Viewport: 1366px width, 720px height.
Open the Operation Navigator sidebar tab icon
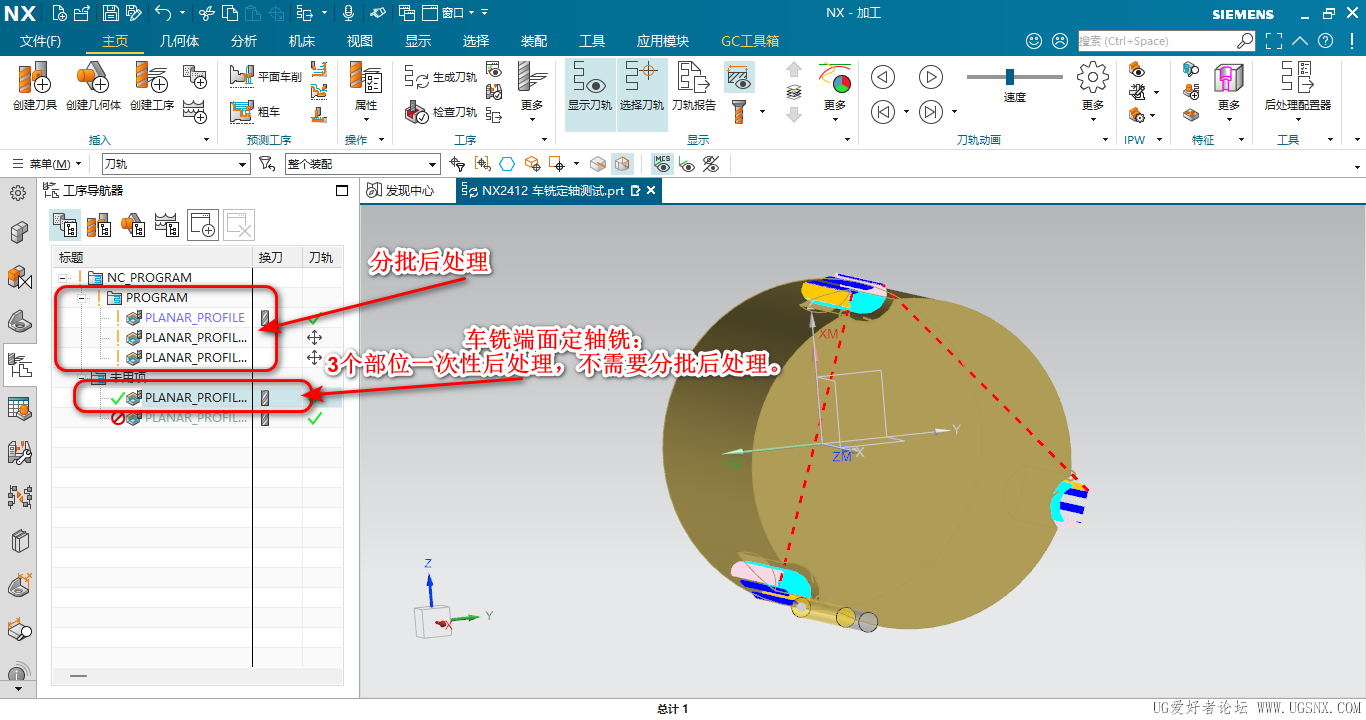pyautogui.click(x=20, y=366)
